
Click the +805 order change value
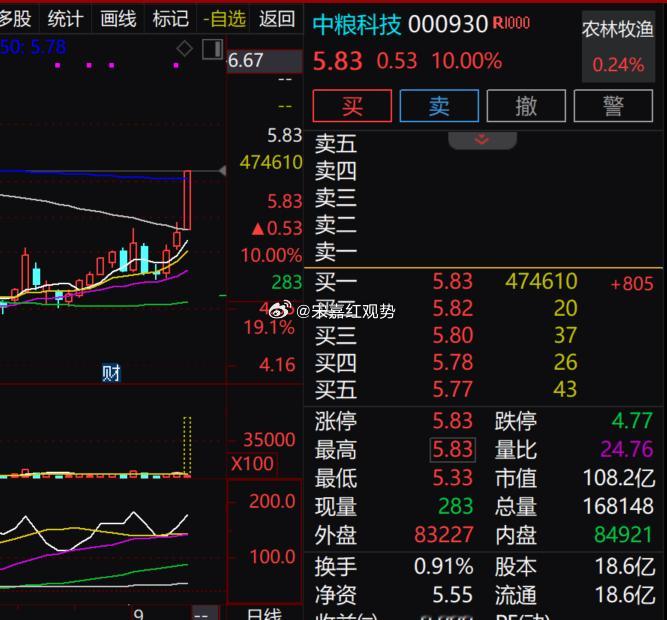(632, 284)
